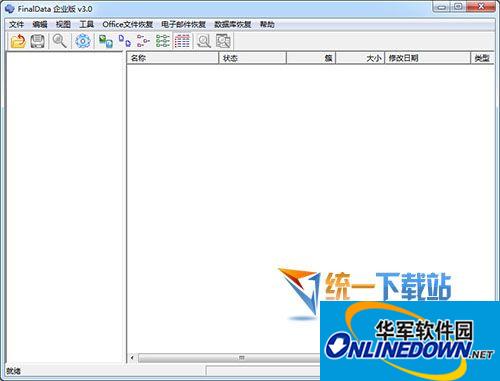Click the magnifier find icon next to the save disk

[x=60, y=41]
